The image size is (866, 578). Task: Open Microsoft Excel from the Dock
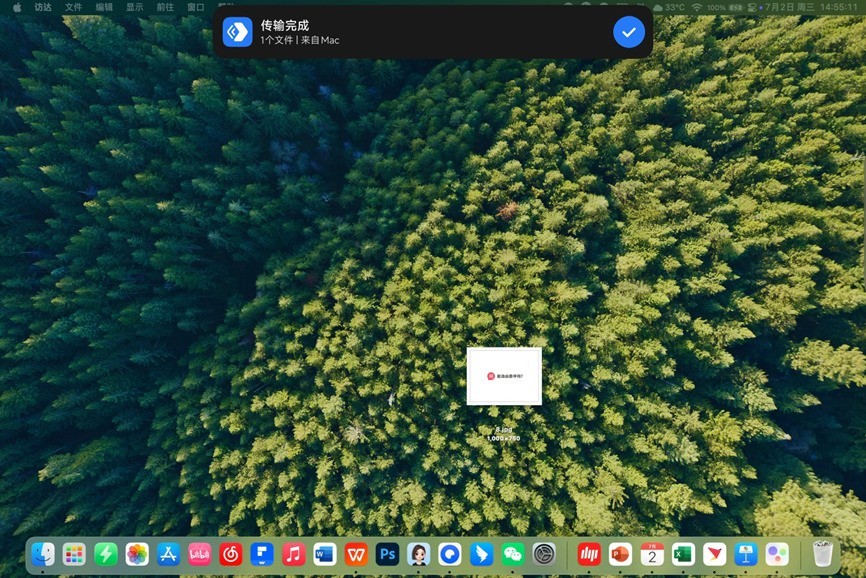tap(682, 552)
